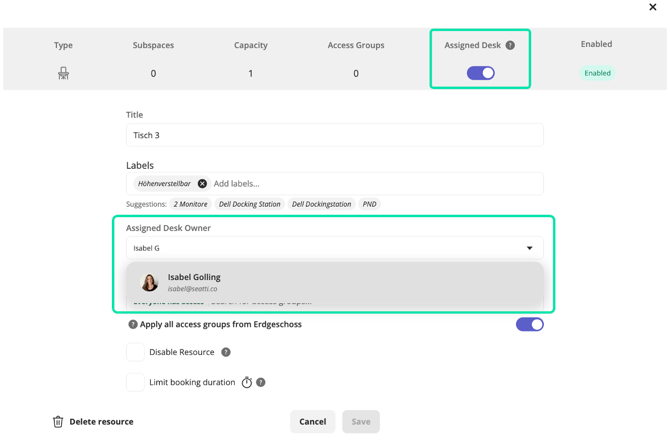
Task: Click the booking duration timer icon
Action: [x=247, y=382]
